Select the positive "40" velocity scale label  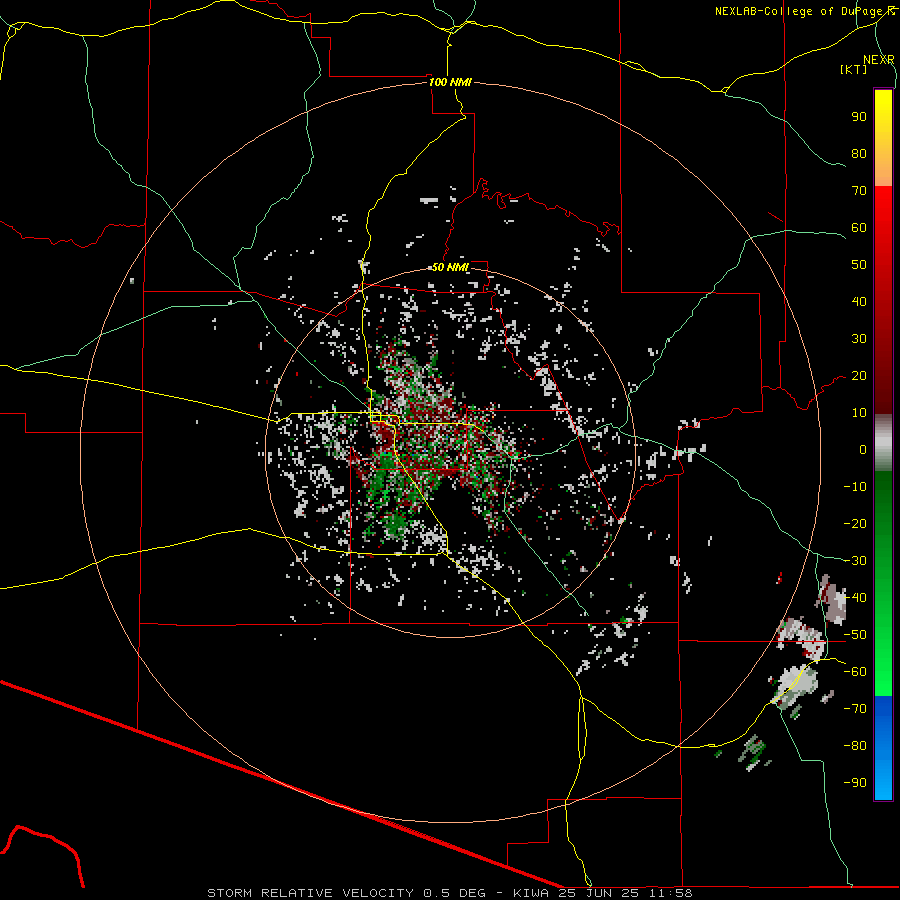[x=859, y=302]
